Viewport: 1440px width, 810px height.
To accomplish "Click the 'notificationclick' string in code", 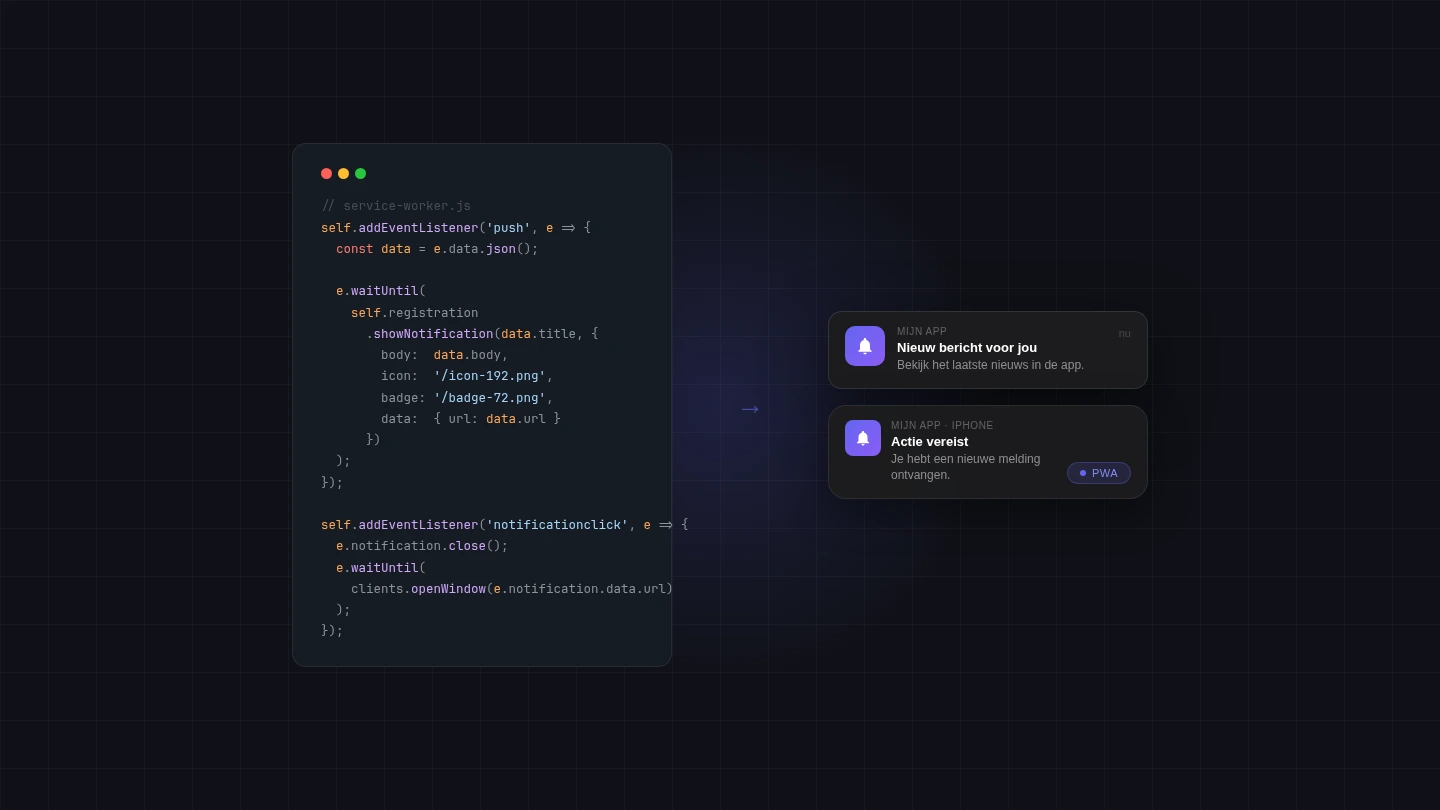I will 557,525.
